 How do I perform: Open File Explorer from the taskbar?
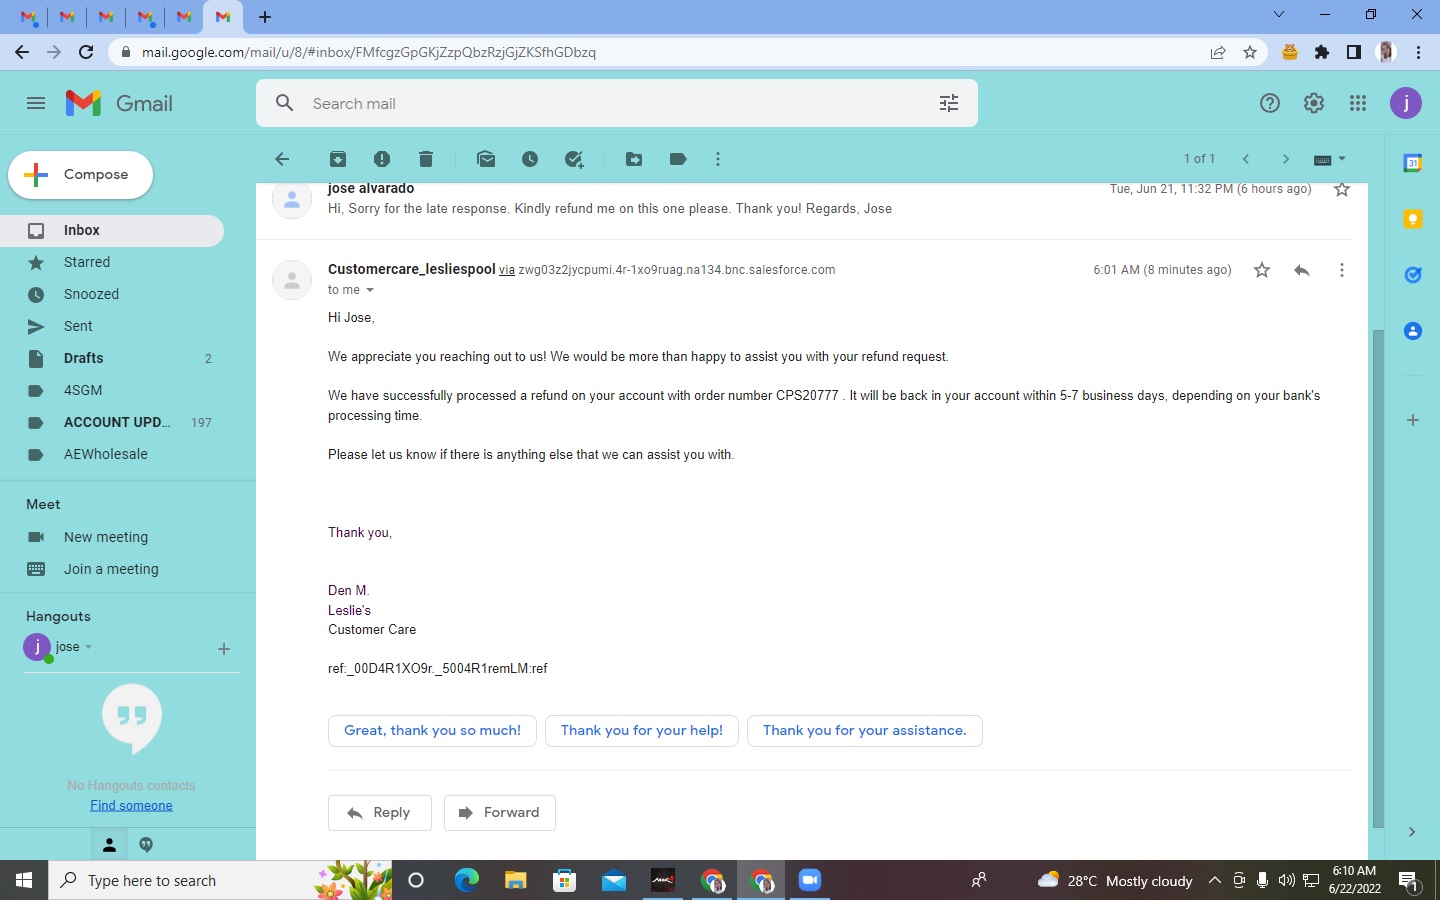pyautogui.click(x=515, y=880)
